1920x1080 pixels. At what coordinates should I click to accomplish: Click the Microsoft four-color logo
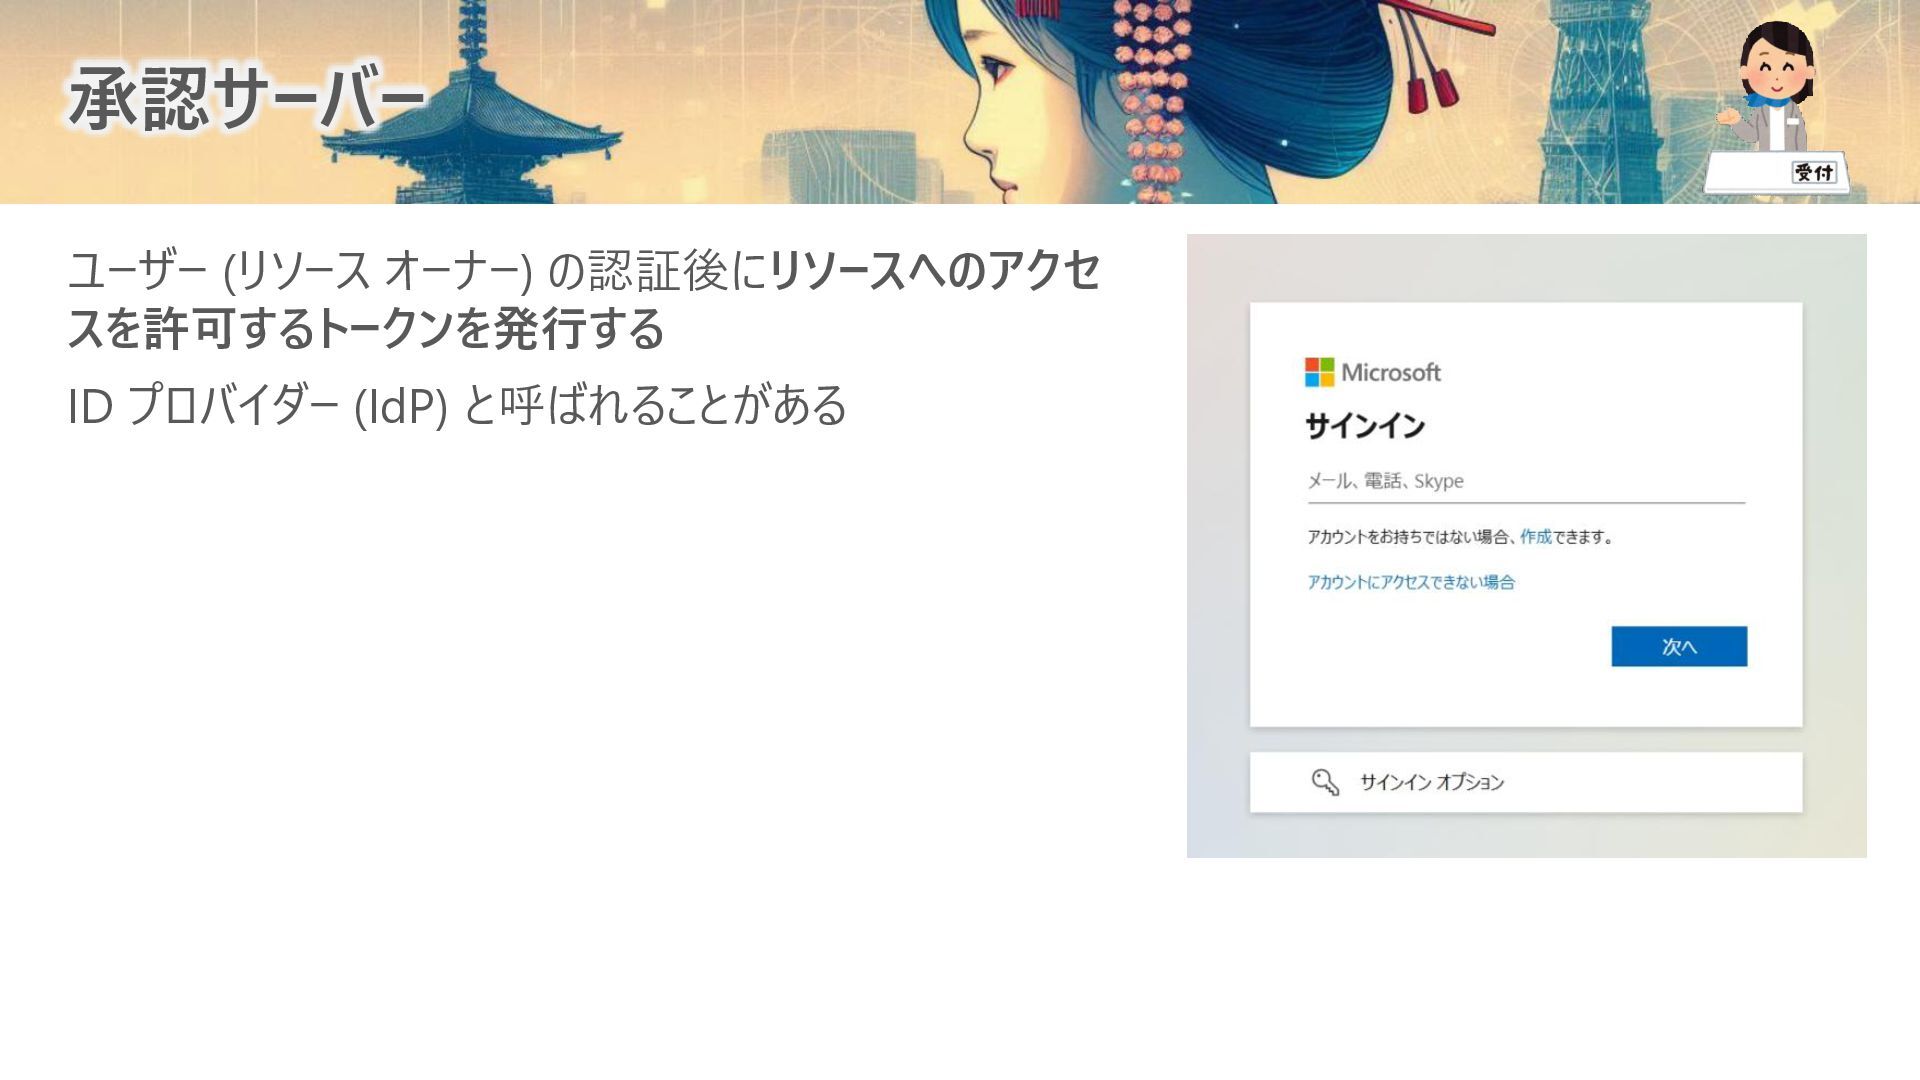[1319, 372]
